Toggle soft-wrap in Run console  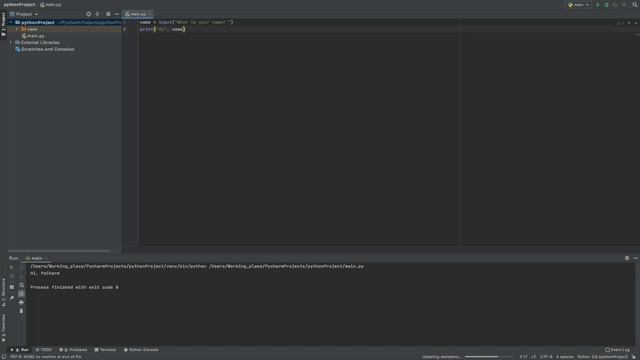pyautogui.click(x=21, y=285)
